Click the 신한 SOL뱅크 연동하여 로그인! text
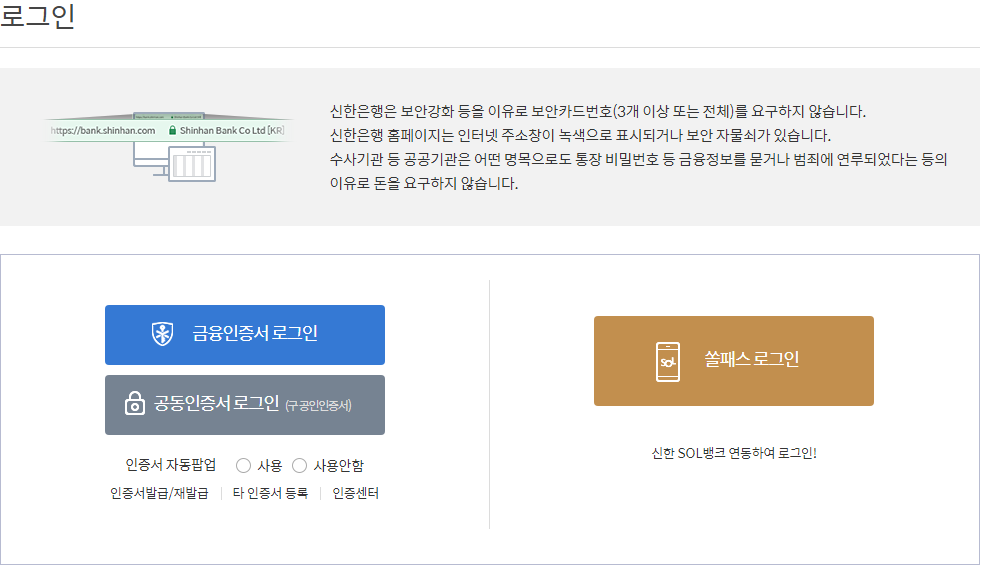Viewport: 982px width, 574px height. (x=733, y=453)
